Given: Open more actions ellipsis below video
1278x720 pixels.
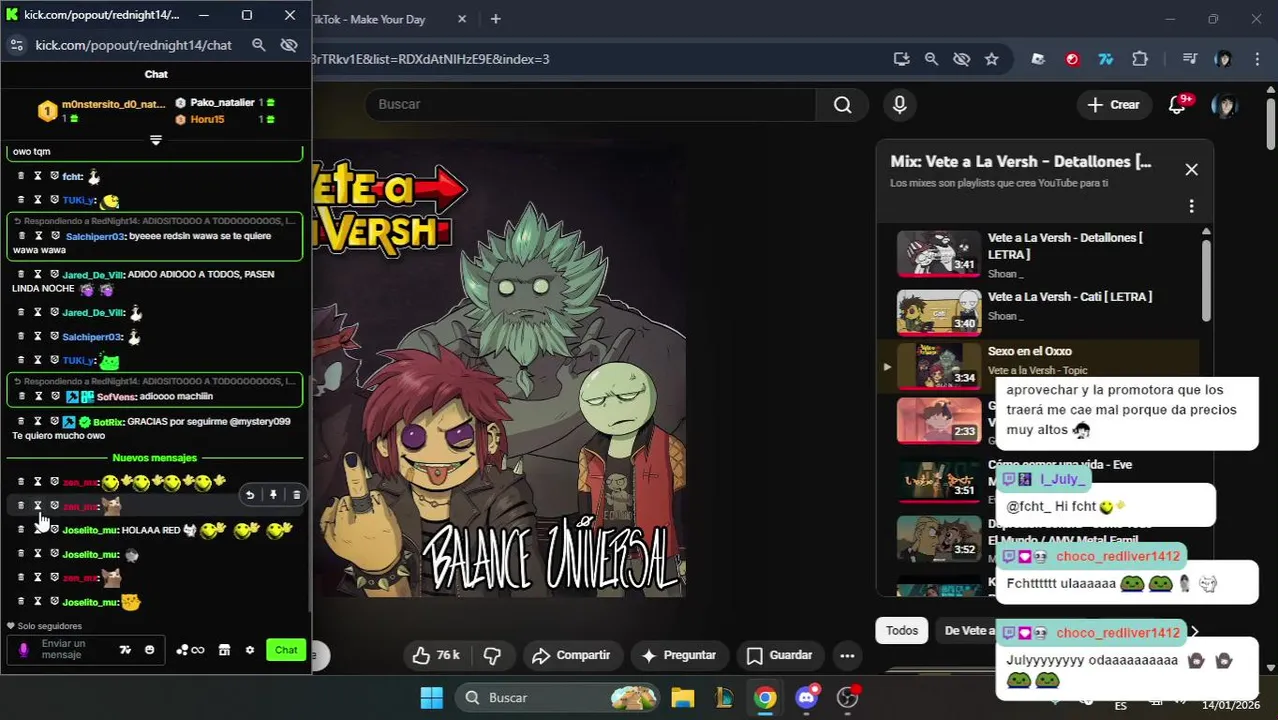Looking at the screenshot, I should (847, 655).
